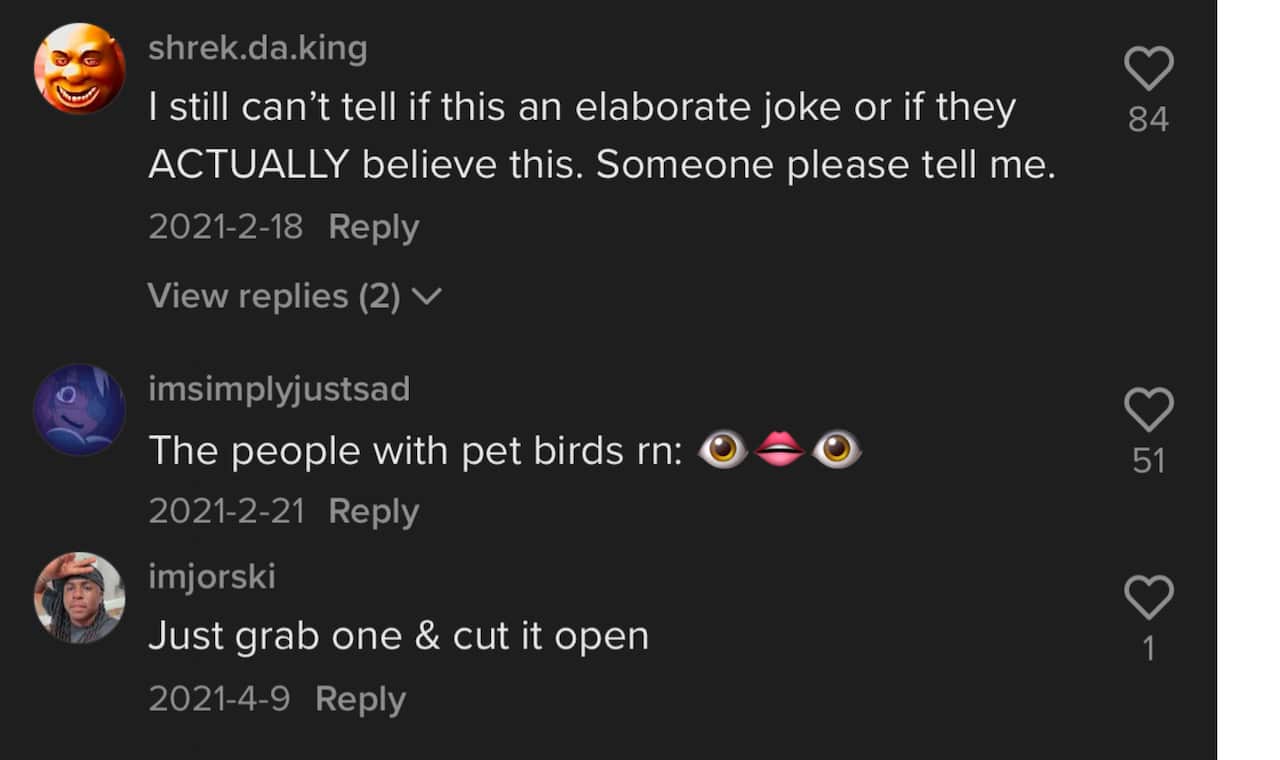1280x760 pixels.
Task: Tap the heart on imsimplyjustsad's comment
Action: (x=1148, y=410)
